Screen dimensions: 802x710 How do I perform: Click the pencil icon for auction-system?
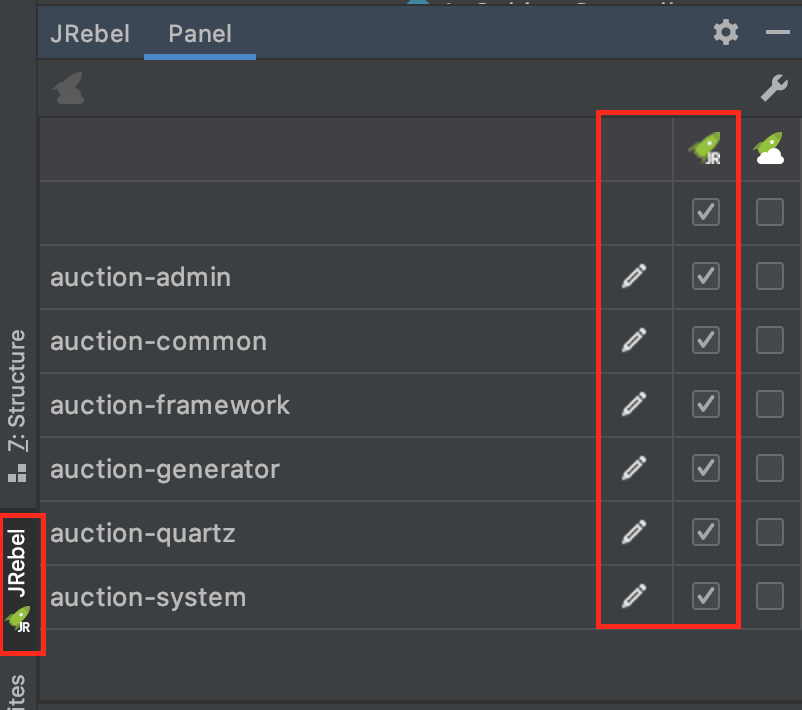(x=634, y=596)
